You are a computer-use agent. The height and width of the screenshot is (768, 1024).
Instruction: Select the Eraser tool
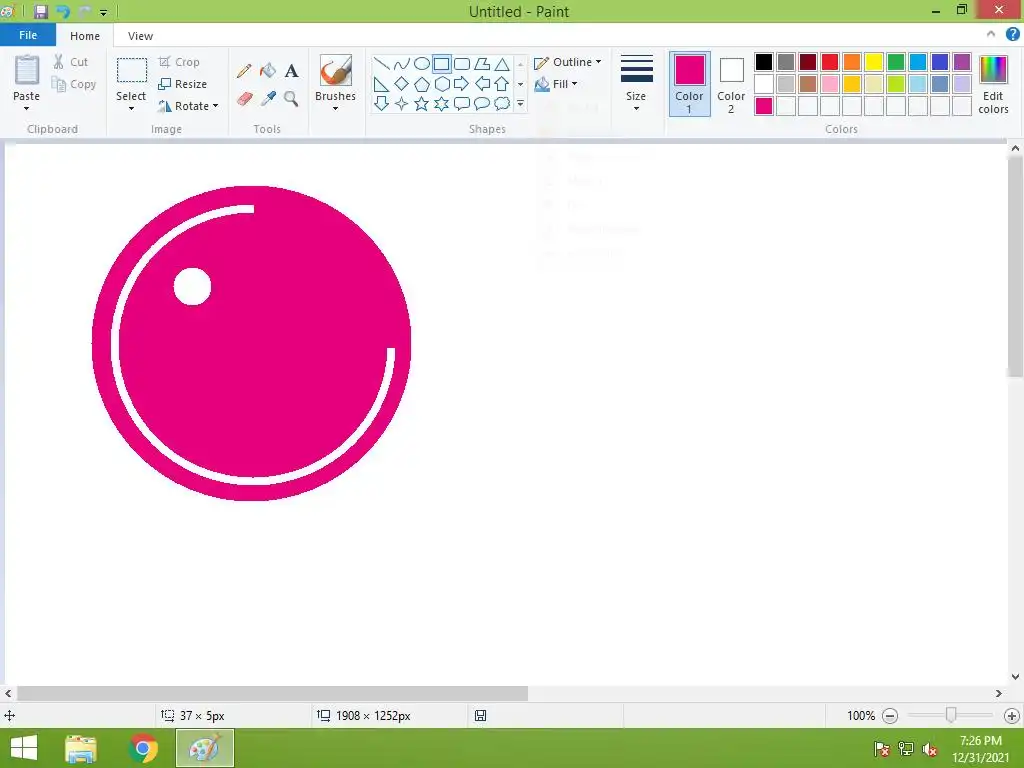click(244, 99)
